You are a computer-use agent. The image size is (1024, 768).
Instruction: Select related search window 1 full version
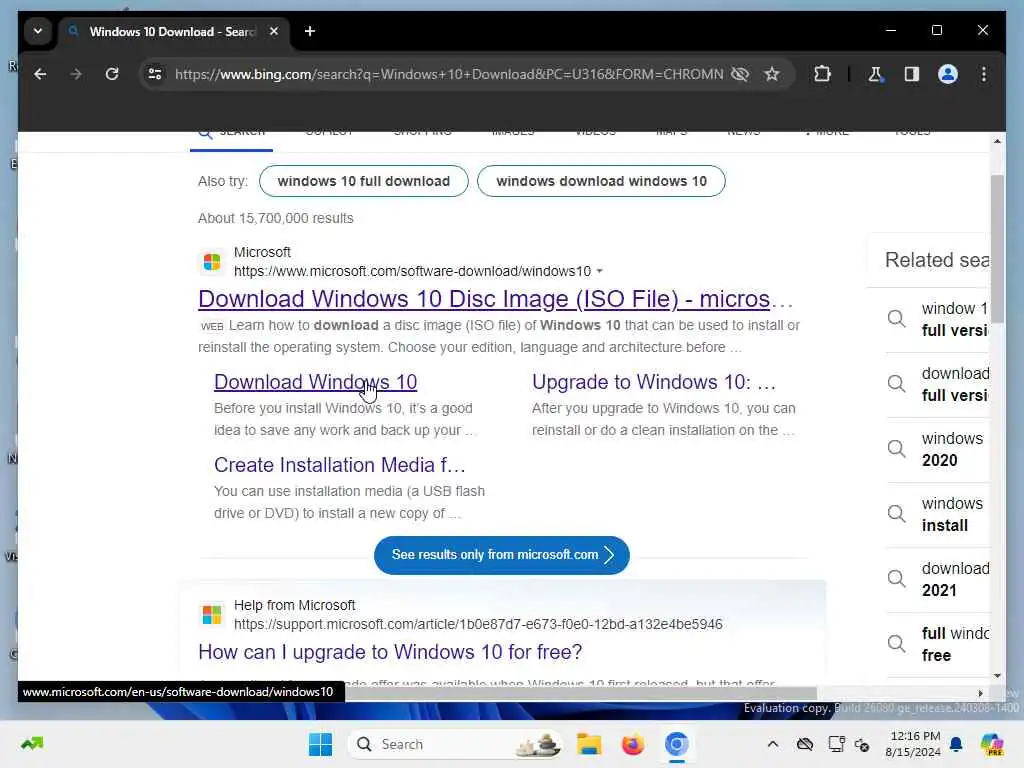point(938,319)
